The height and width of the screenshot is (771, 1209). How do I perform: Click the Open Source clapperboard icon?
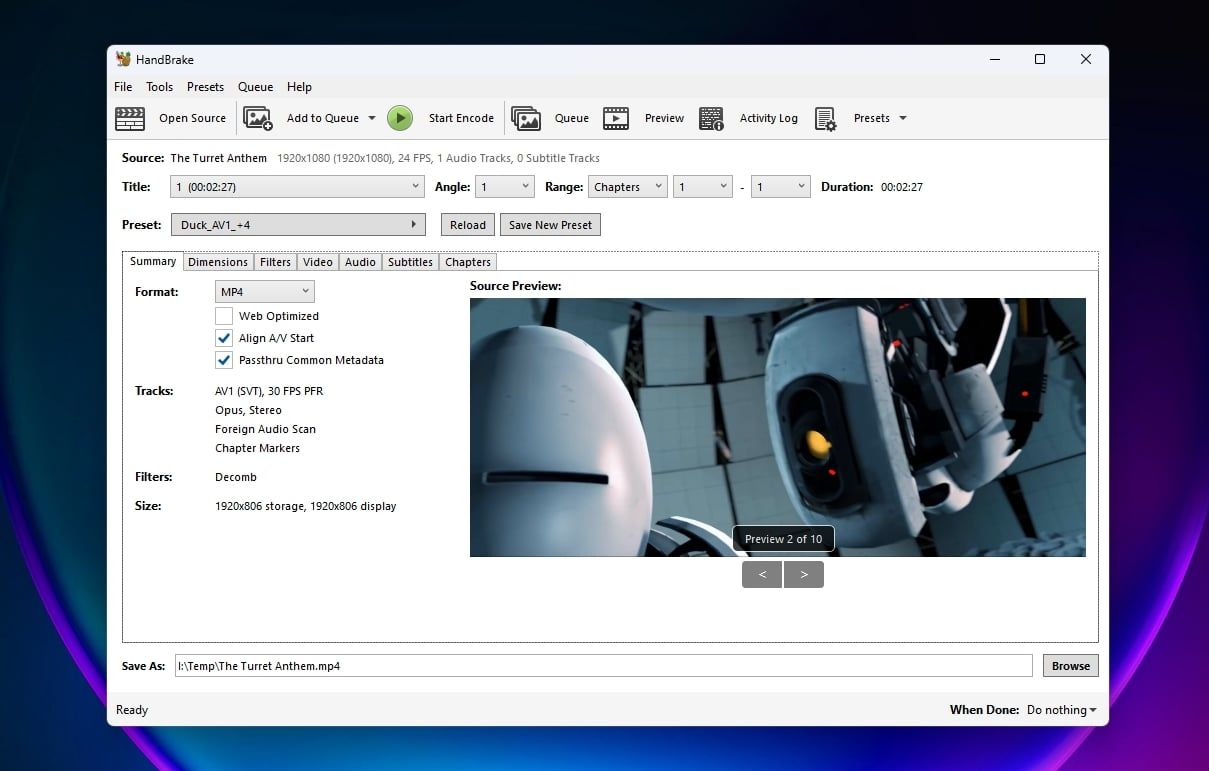[x=130, y=118]
